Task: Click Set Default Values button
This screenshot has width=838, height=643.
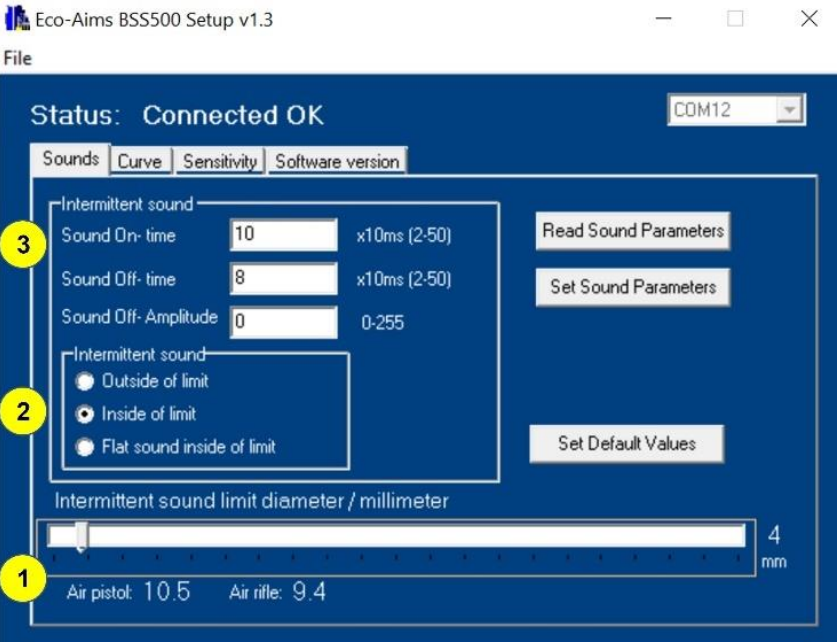Action: [x=627, y=444]
